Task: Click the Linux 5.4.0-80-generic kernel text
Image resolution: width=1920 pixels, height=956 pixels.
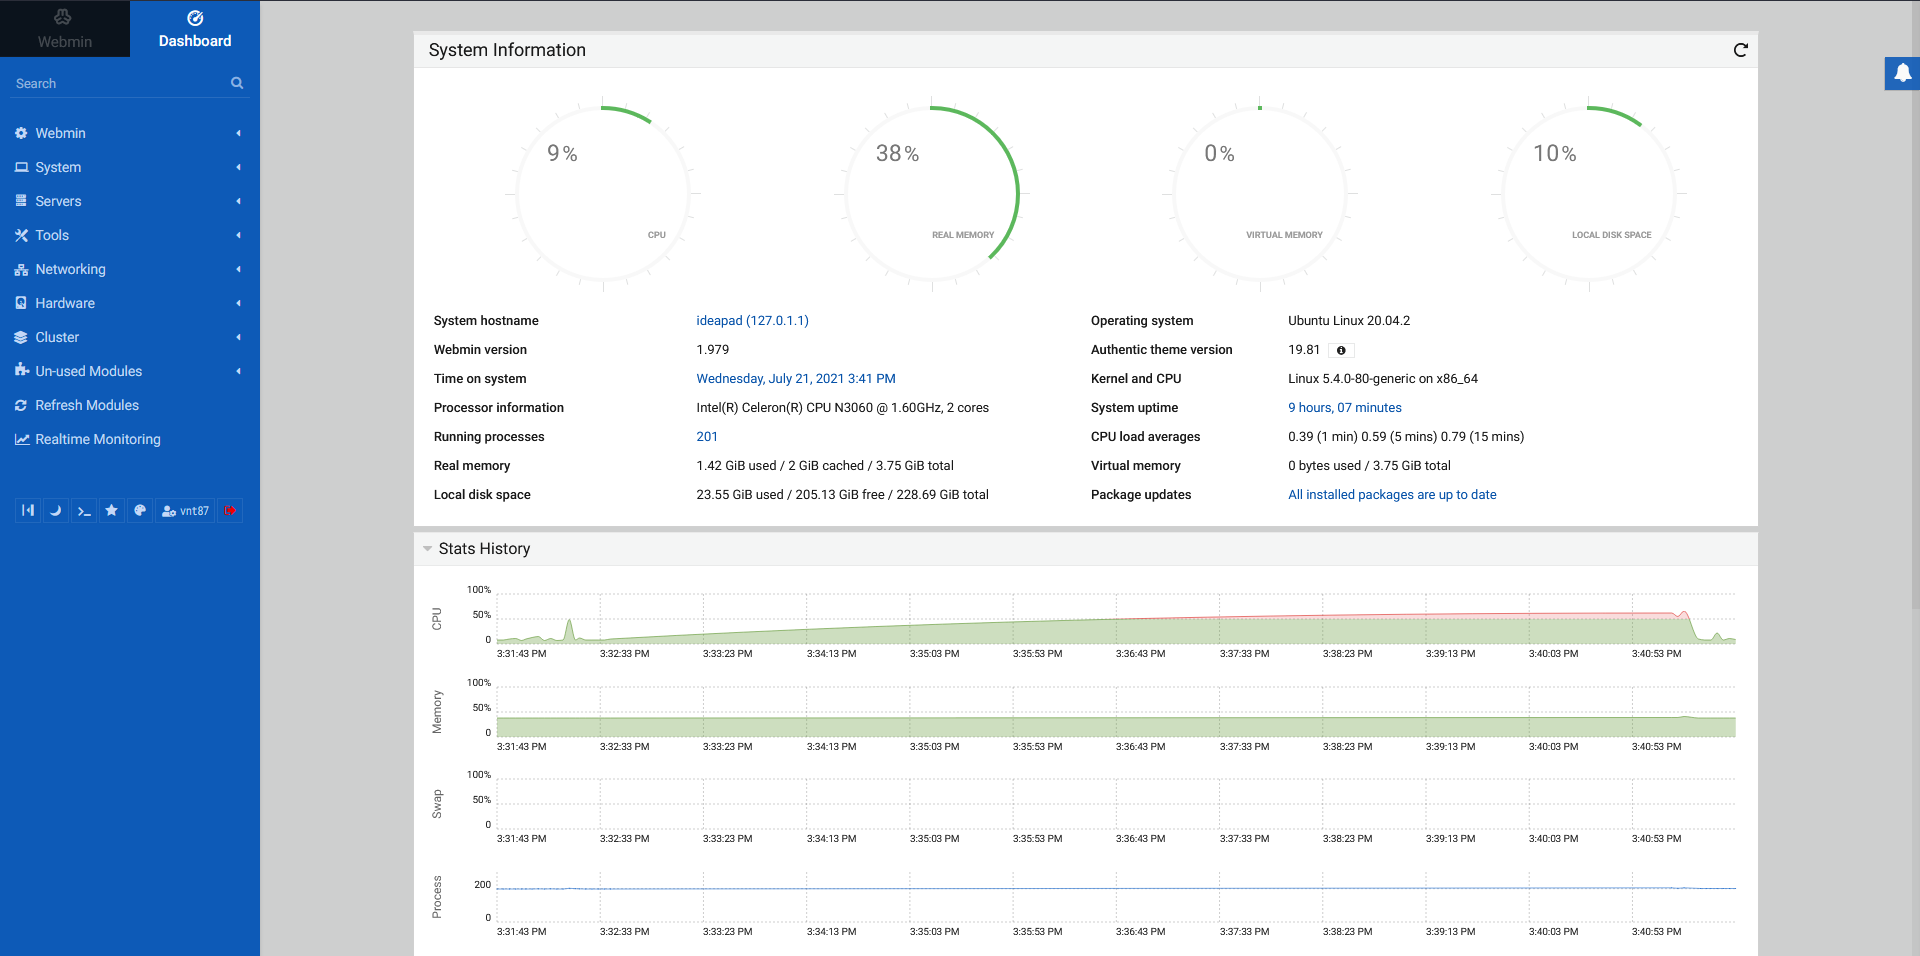Action: pos(1383,379)
